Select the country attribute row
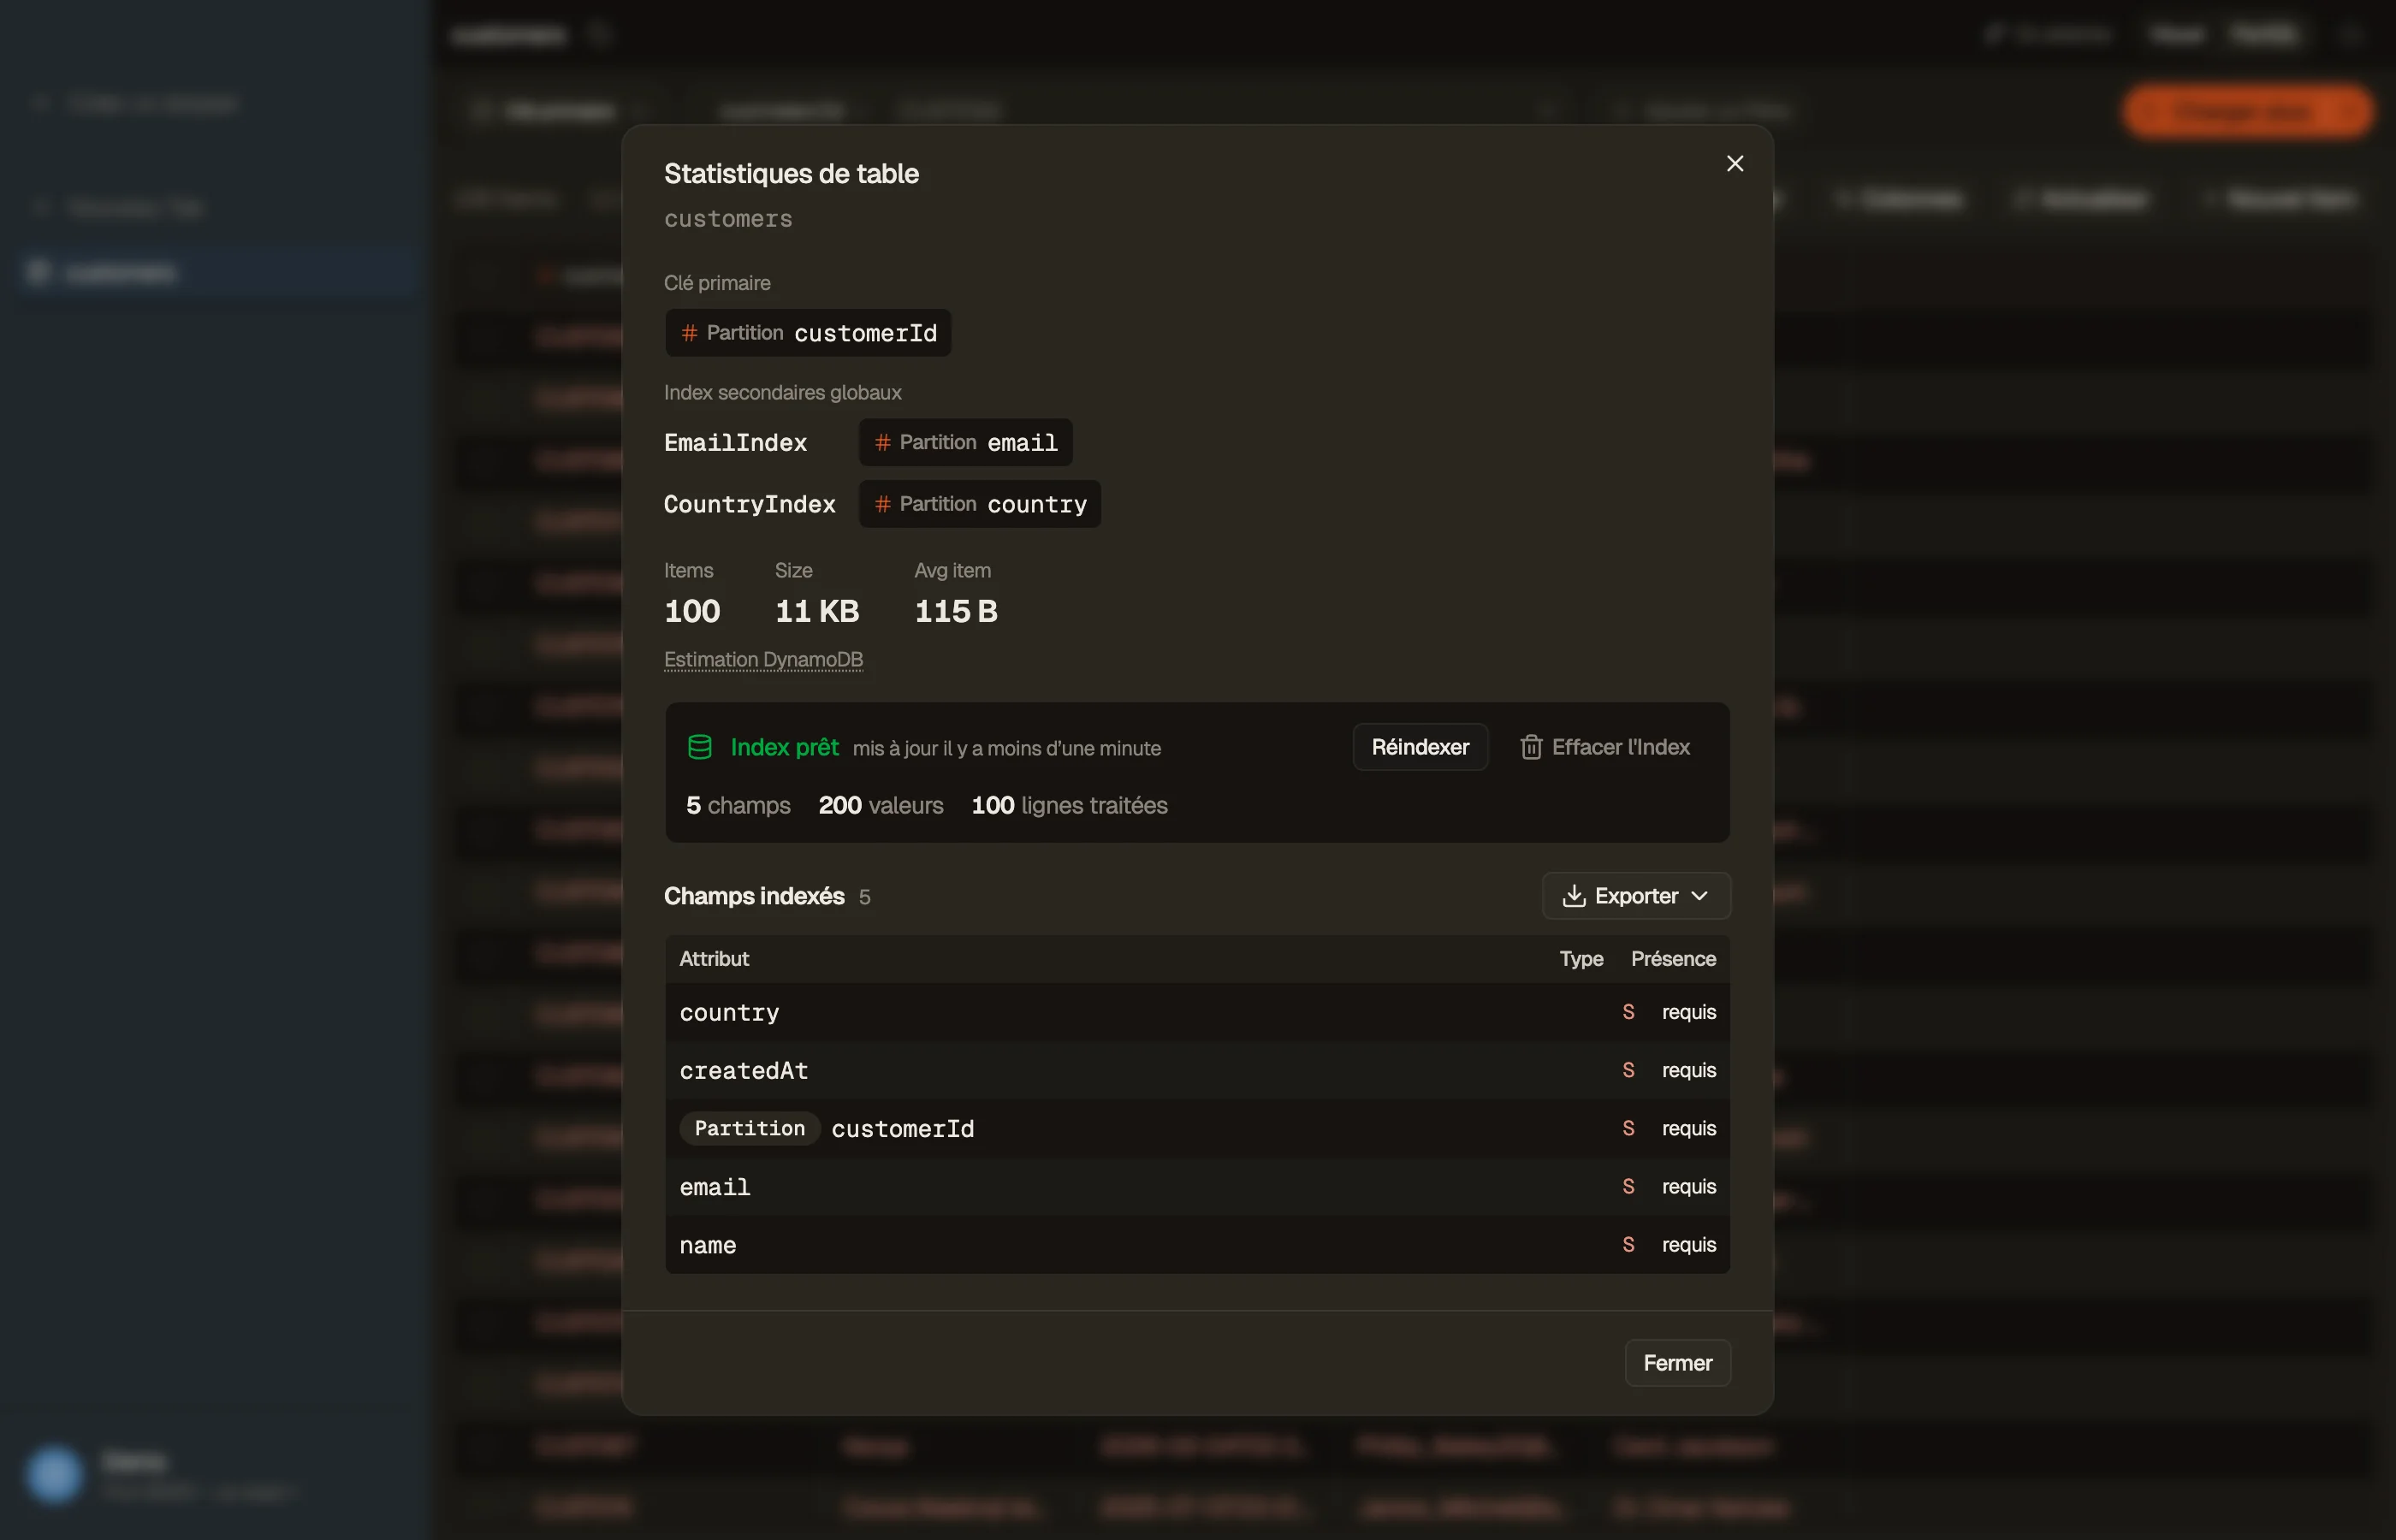The height and width of the screenshot is (1540, 2396). [x=1197, y=1013]
